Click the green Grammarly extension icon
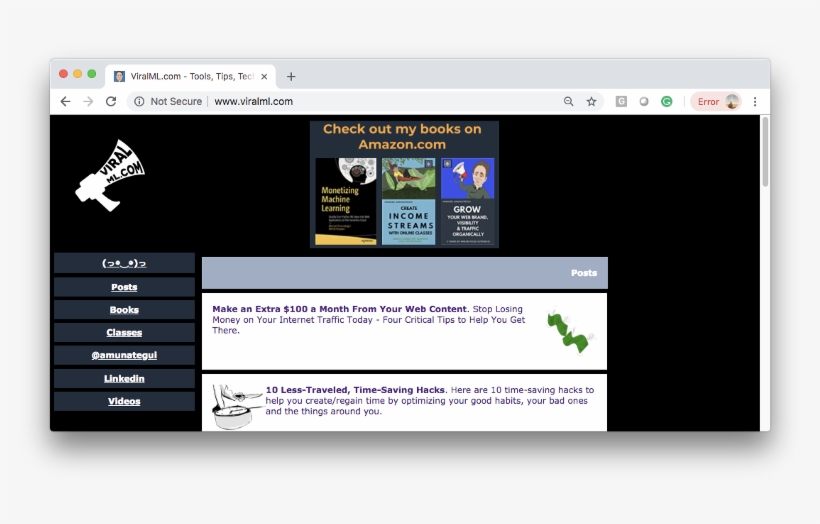 (666, 101)
